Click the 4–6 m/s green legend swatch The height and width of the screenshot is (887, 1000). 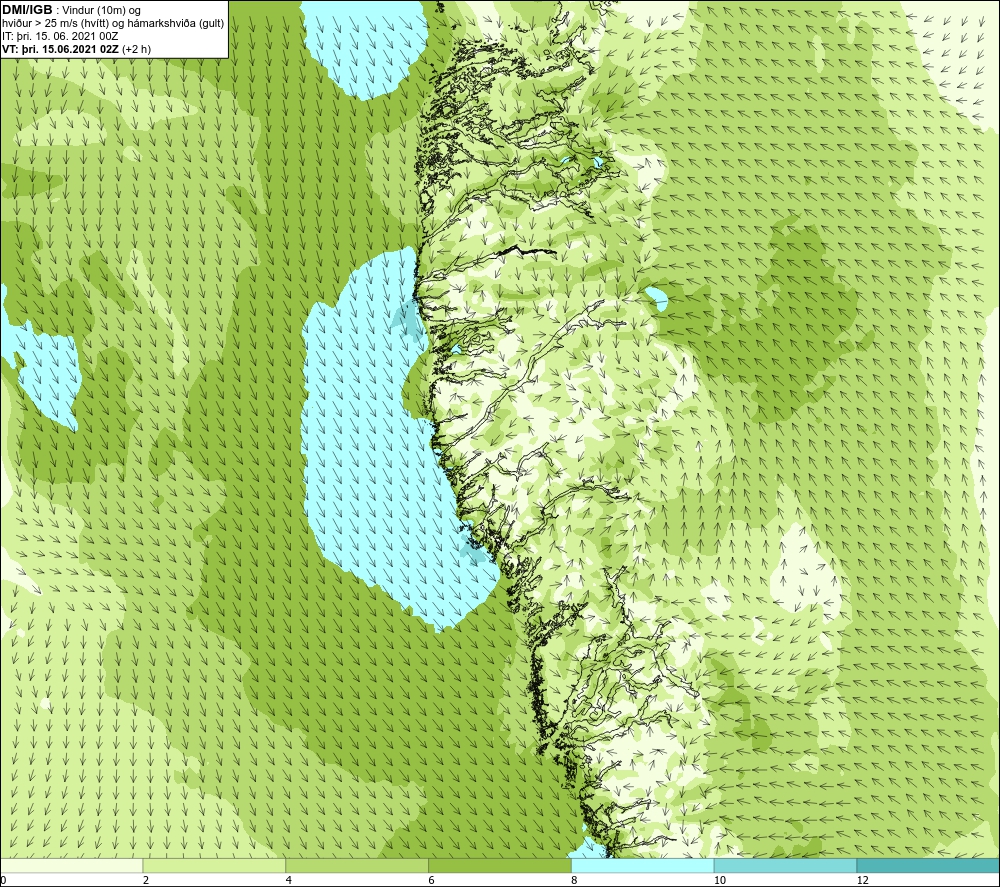click(357, 865)
